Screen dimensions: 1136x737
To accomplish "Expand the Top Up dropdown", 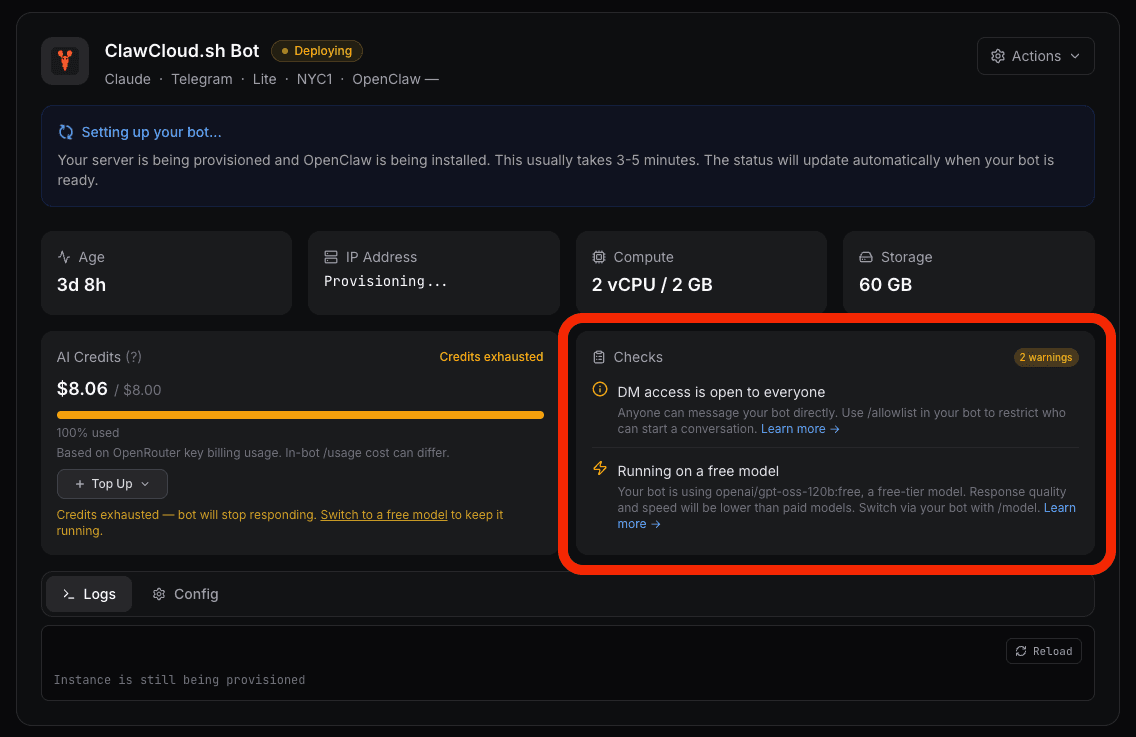I will point(112,484).
